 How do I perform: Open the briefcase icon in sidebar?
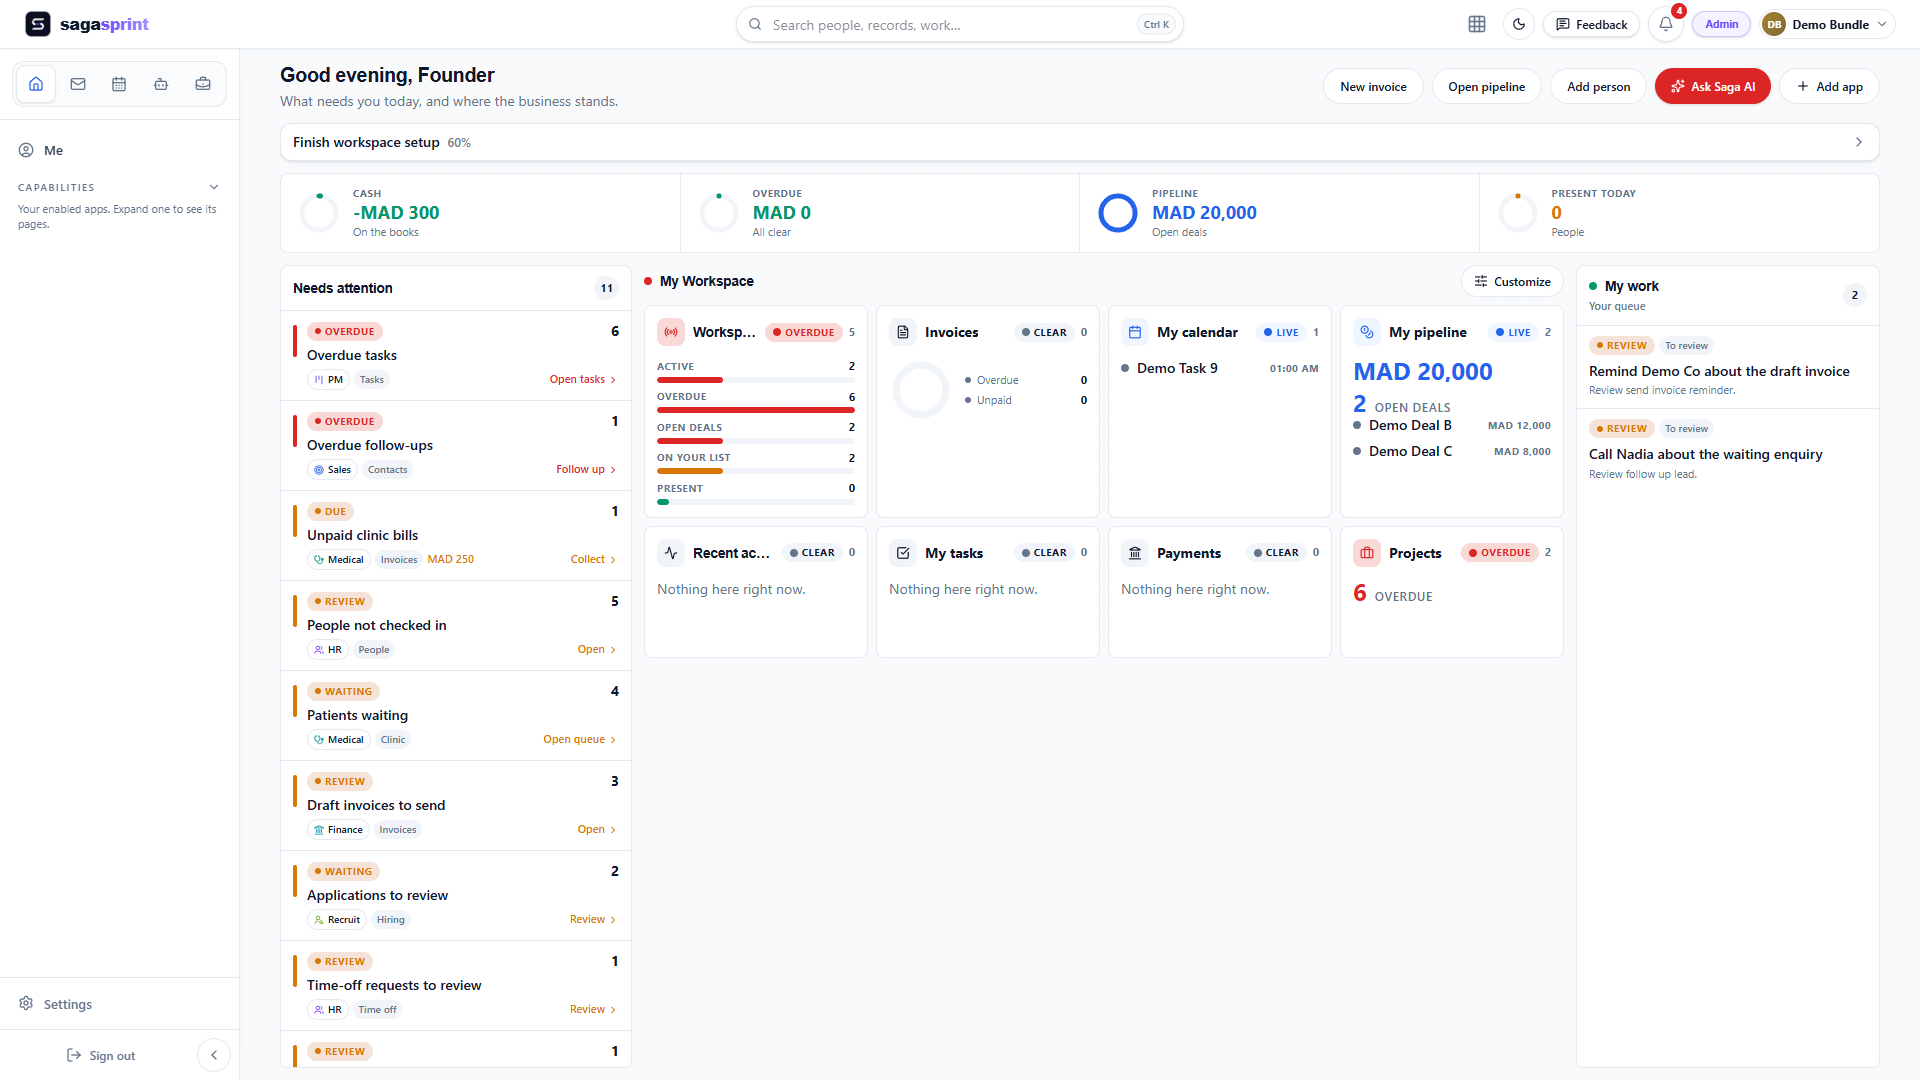point(203,84)
